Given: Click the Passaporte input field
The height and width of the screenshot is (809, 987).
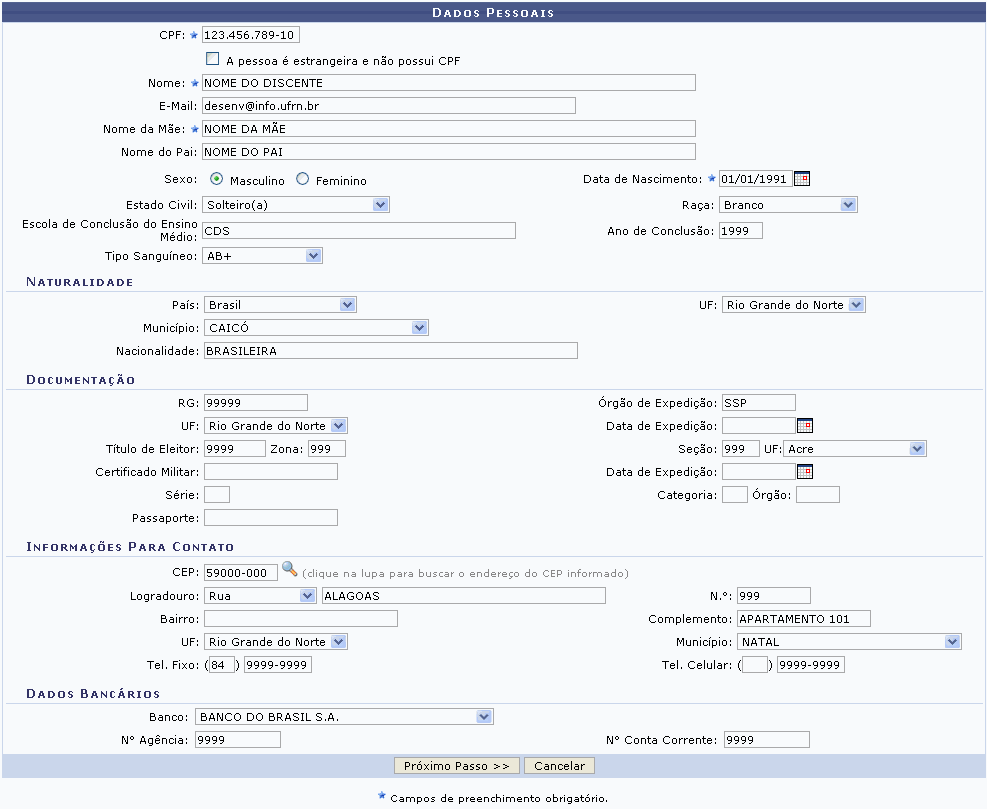Looking at the screenshot, I should click(270, 518).
